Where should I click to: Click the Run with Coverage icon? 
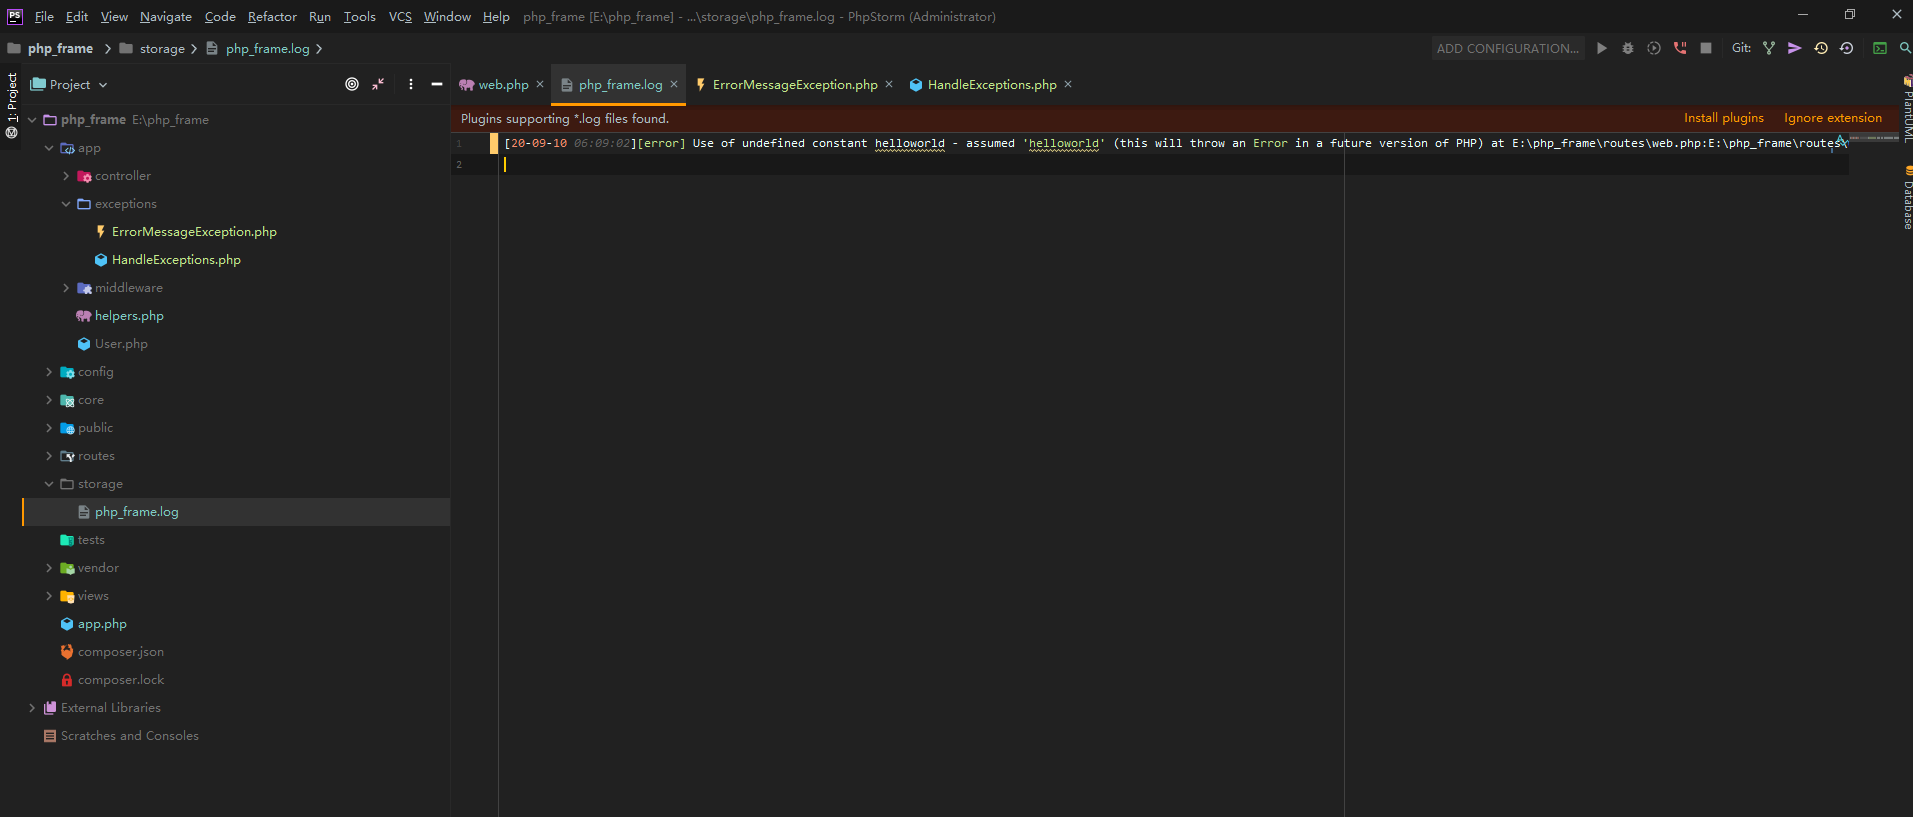[1654, 48]
